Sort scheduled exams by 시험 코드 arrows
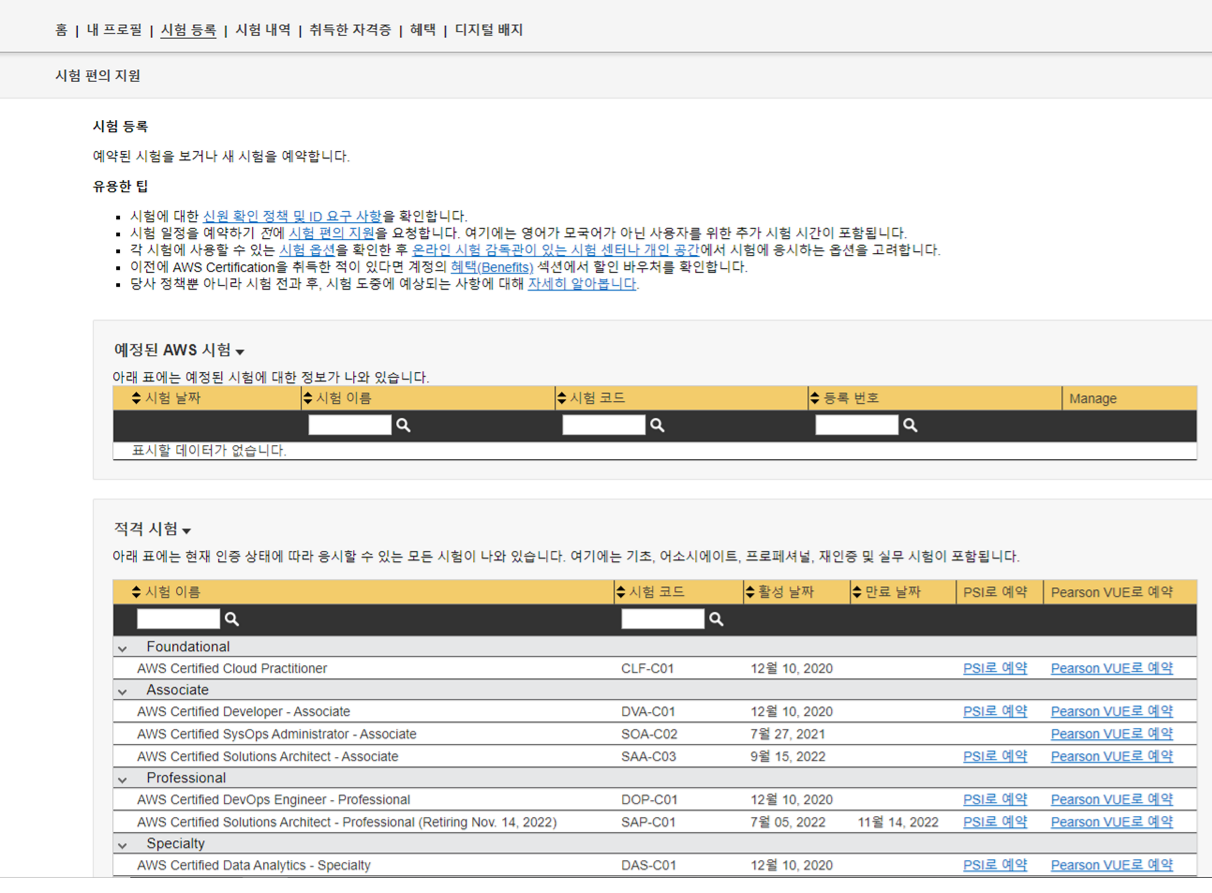Viewport: 1212px width, 893px height. [x=562, y=398]
